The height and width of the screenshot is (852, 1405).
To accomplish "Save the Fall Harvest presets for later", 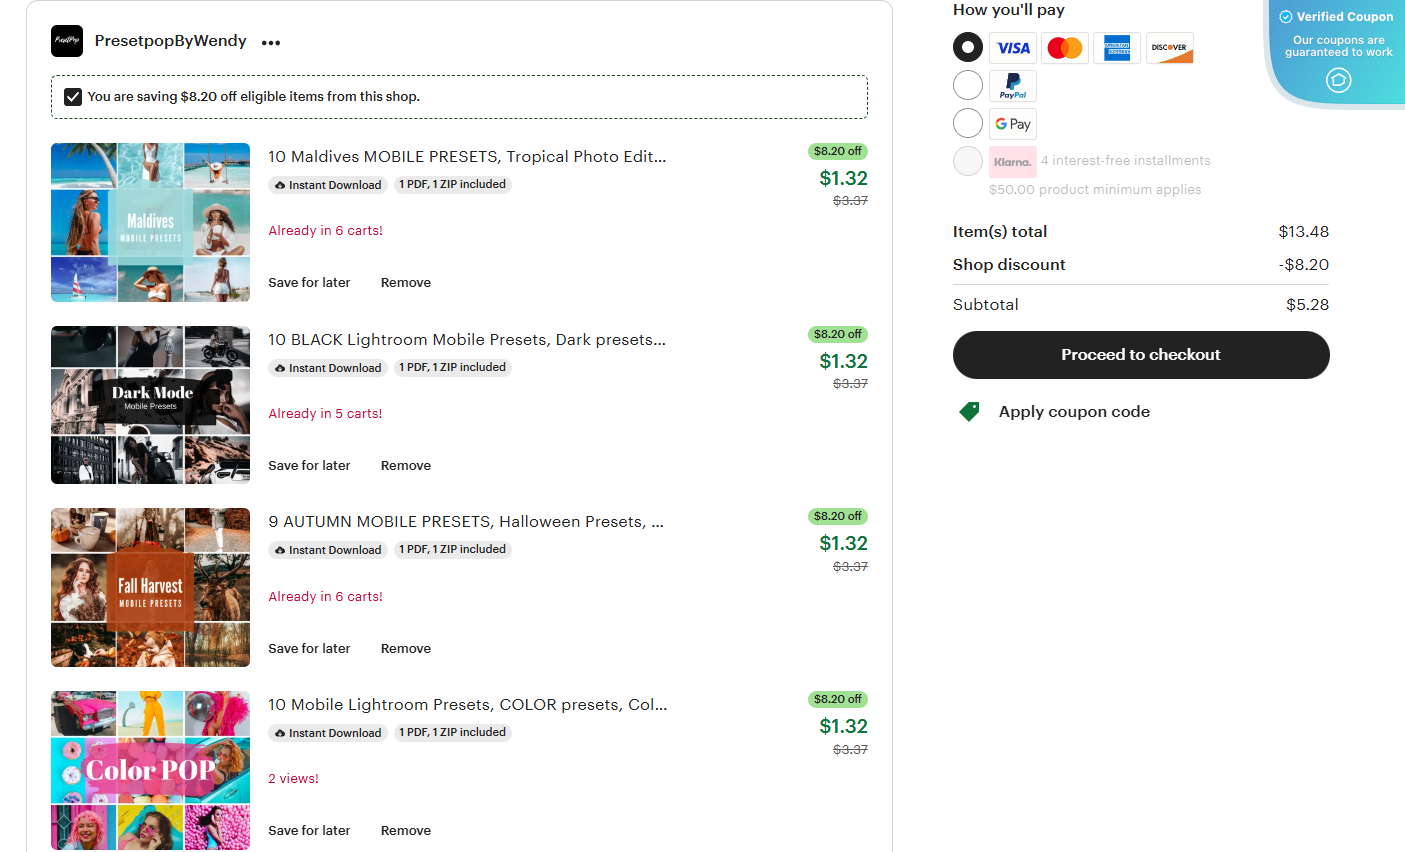I will tap(309, 648).
